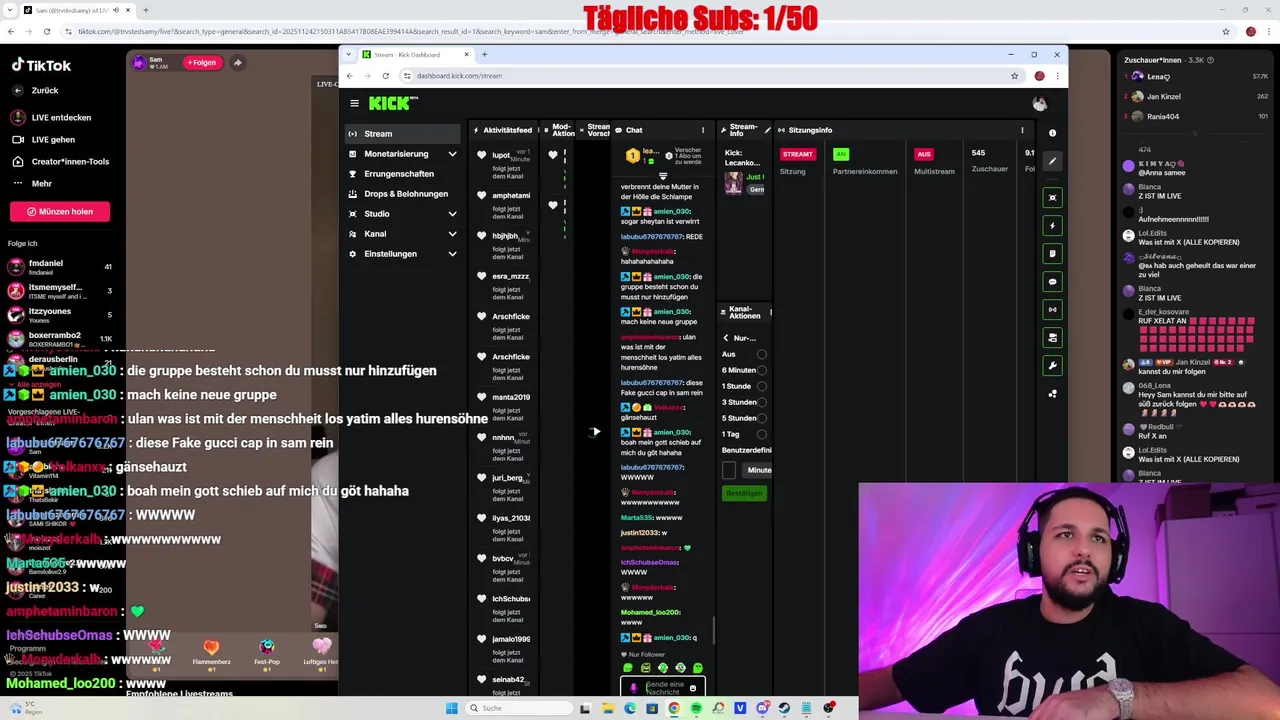Open the Sitzungsinfo panel three-dot menu

pos(1022,130)
